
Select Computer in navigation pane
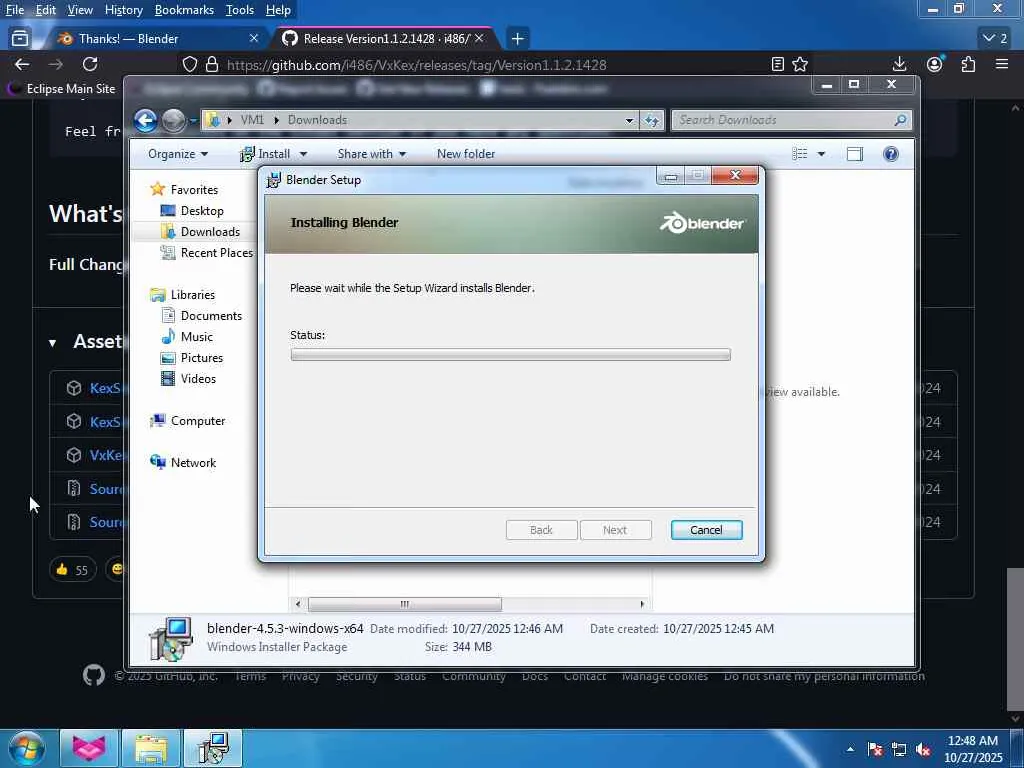(x=198, y=421)
